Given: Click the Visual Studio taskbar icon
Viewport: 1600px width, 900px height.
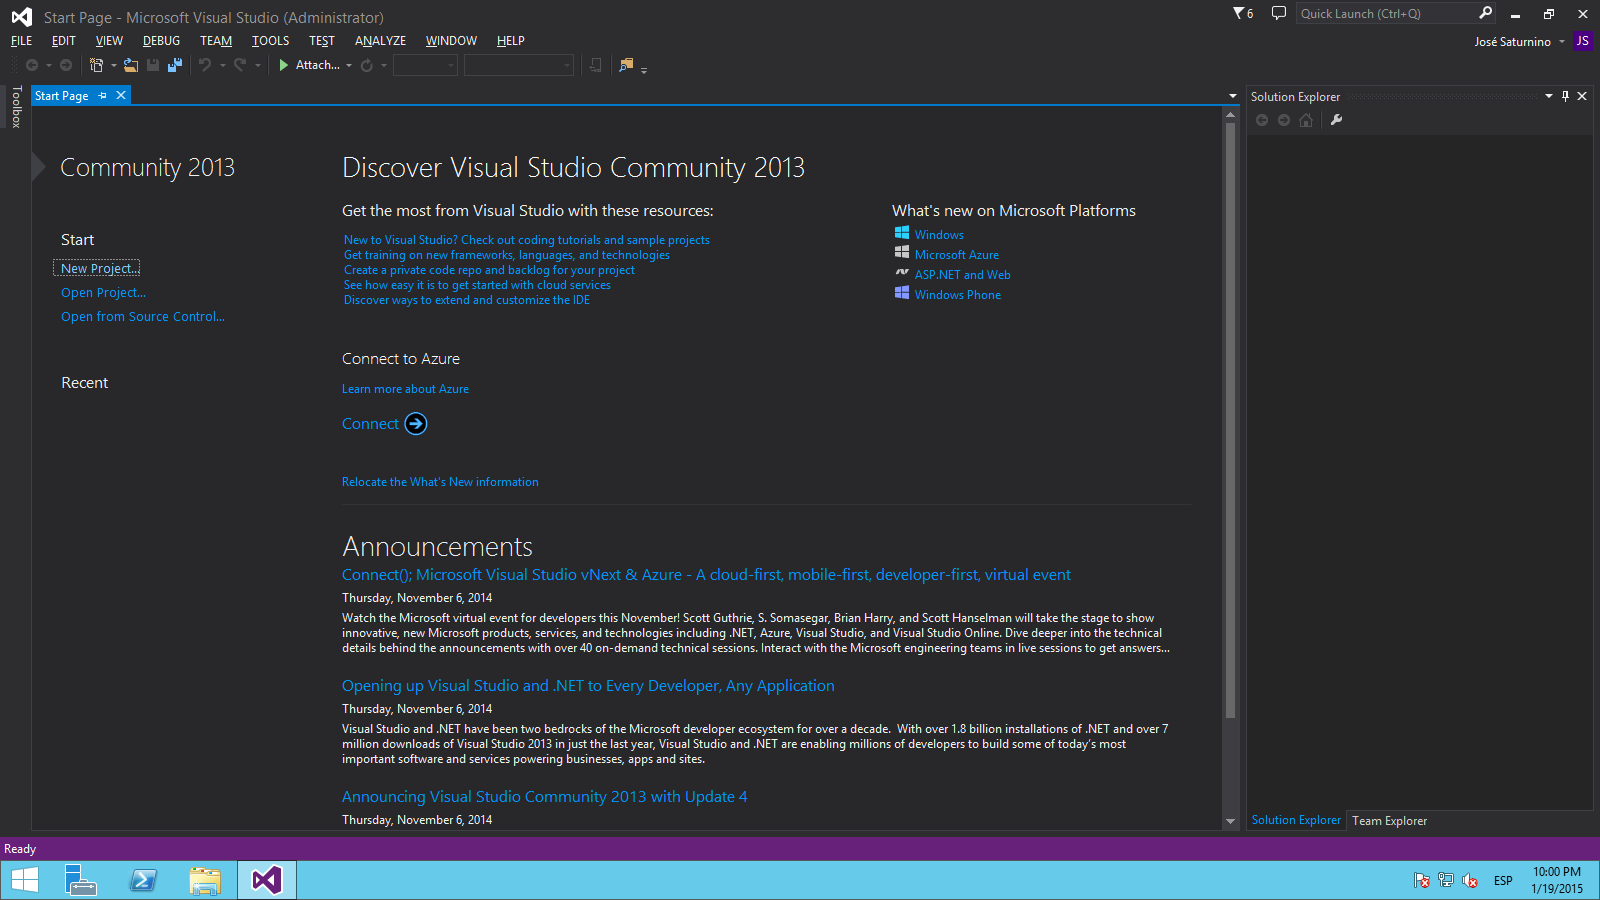Looking at the screenshot, I should coord(267,880).
